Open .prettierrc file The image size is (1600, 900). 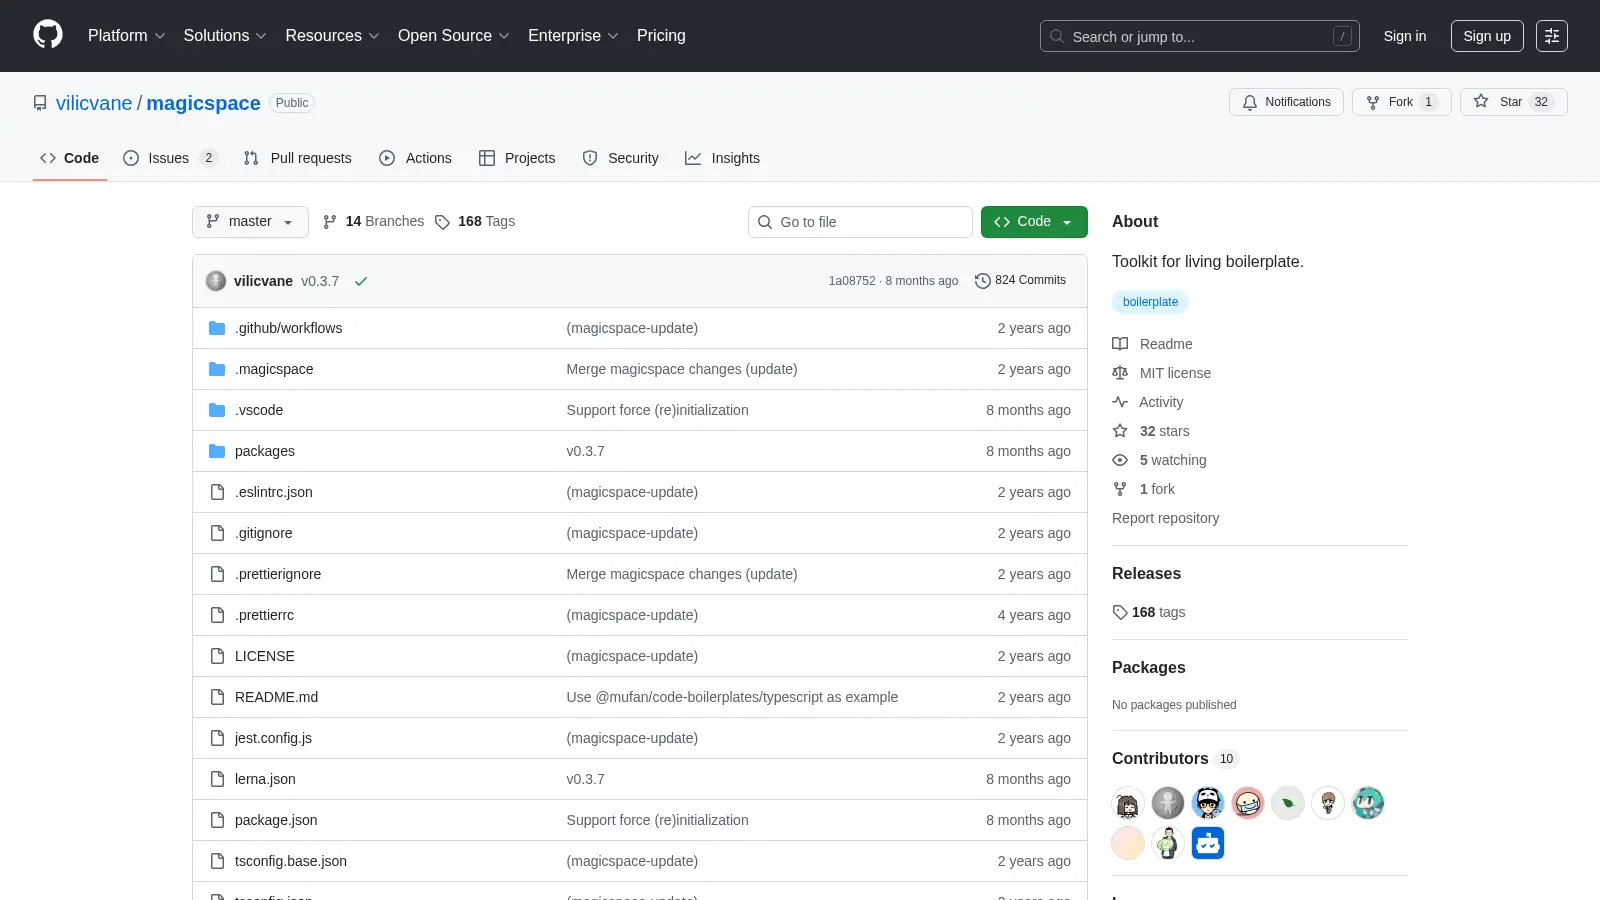point(264,615)
